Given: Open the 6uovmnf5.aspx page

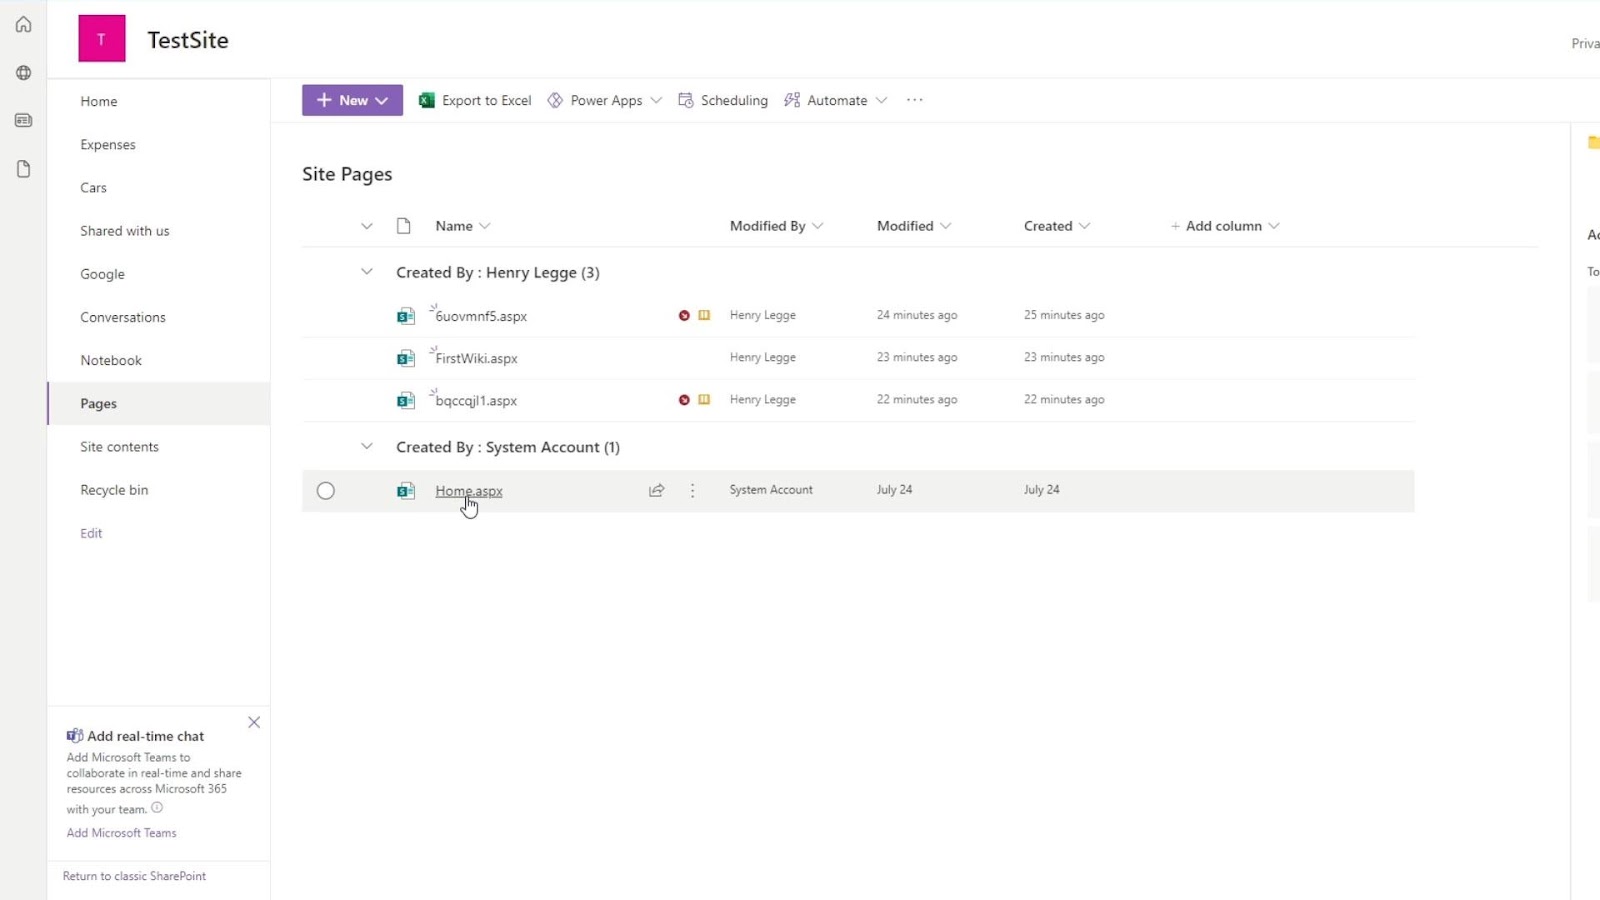Looking at the screenshot, I should click(481, 316).
